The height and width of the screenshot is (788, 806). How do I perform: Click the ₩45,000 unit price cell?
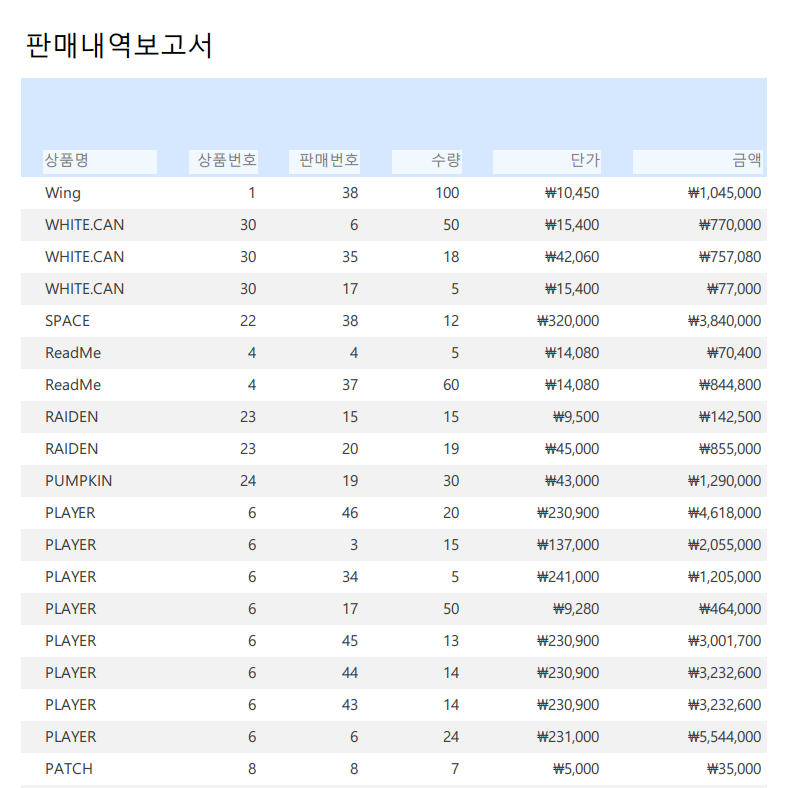(572, 449)
